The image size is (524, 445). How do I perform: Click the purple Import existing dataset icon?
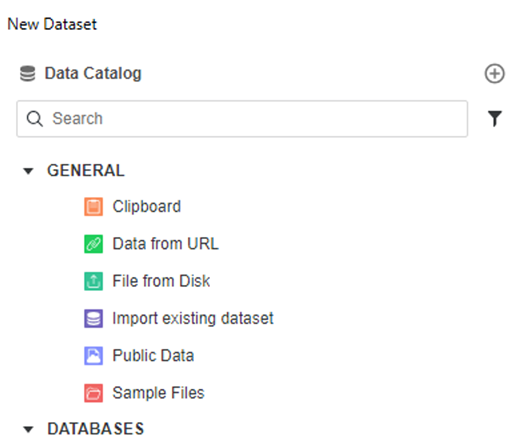pyautogui.click(x=93, y=318)
